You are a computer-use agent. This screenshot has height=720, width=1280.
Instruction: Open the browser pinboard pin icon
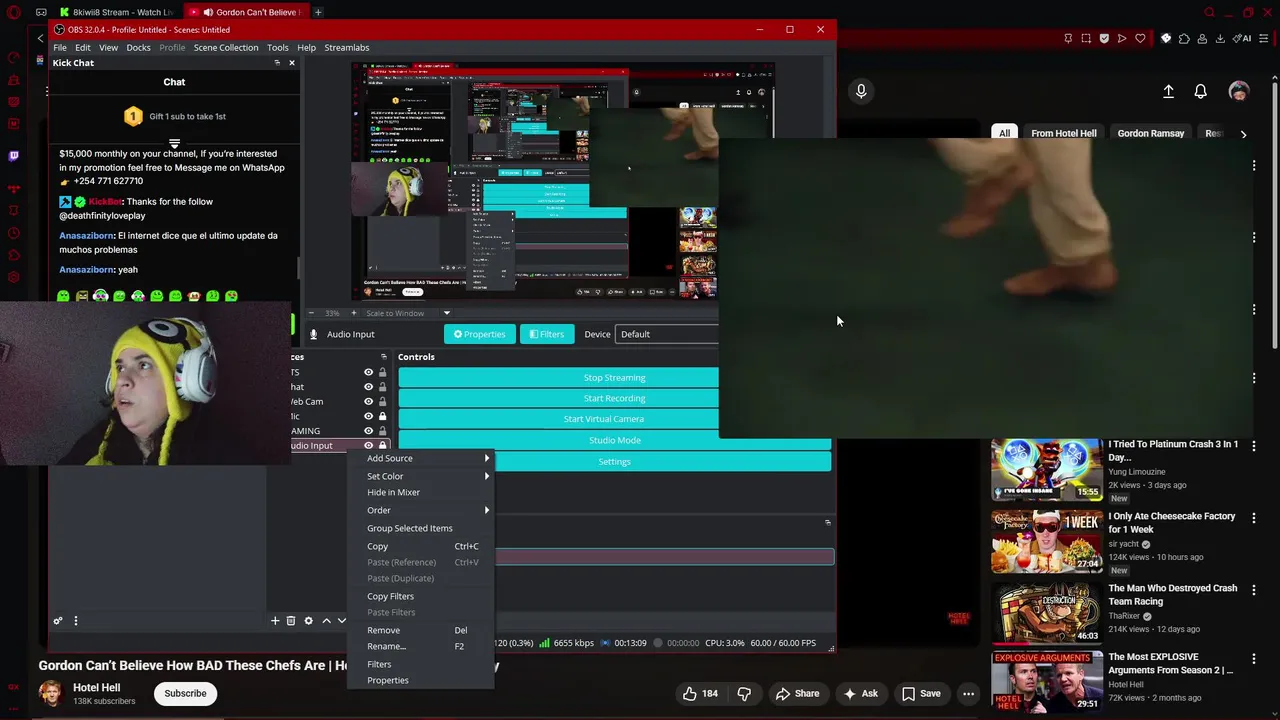coord(1068,38)
